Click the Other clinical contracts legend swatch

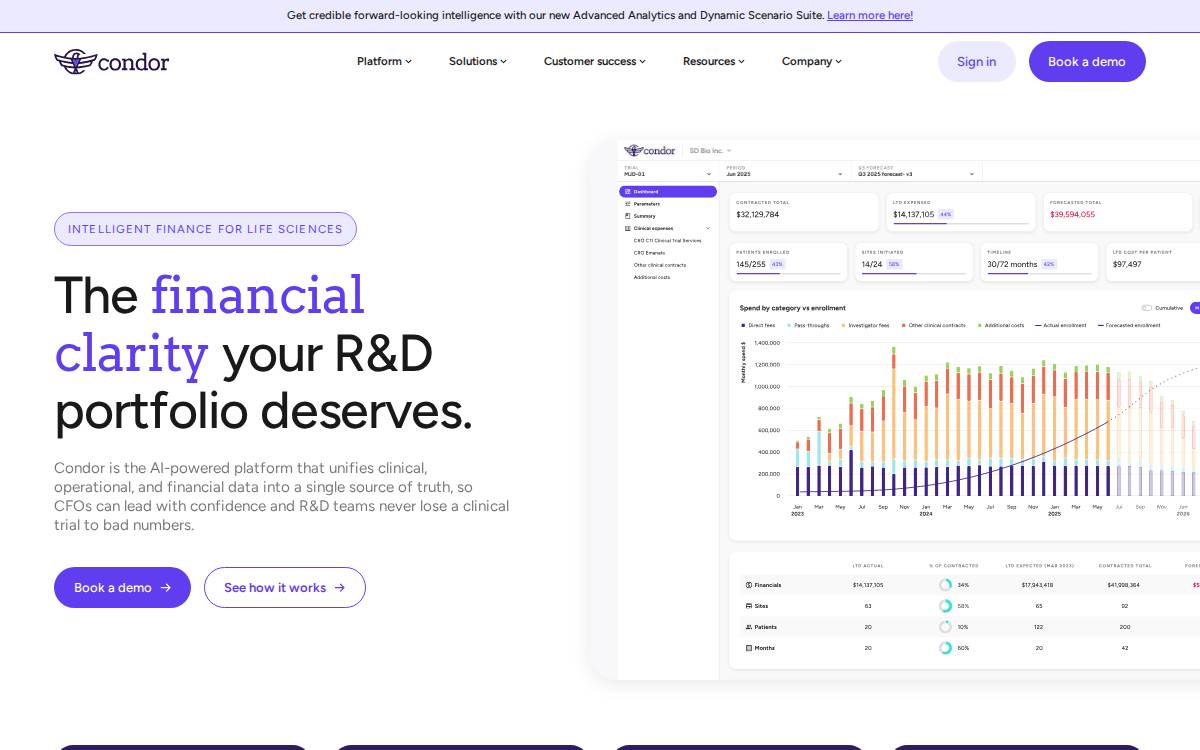(903, 325)
